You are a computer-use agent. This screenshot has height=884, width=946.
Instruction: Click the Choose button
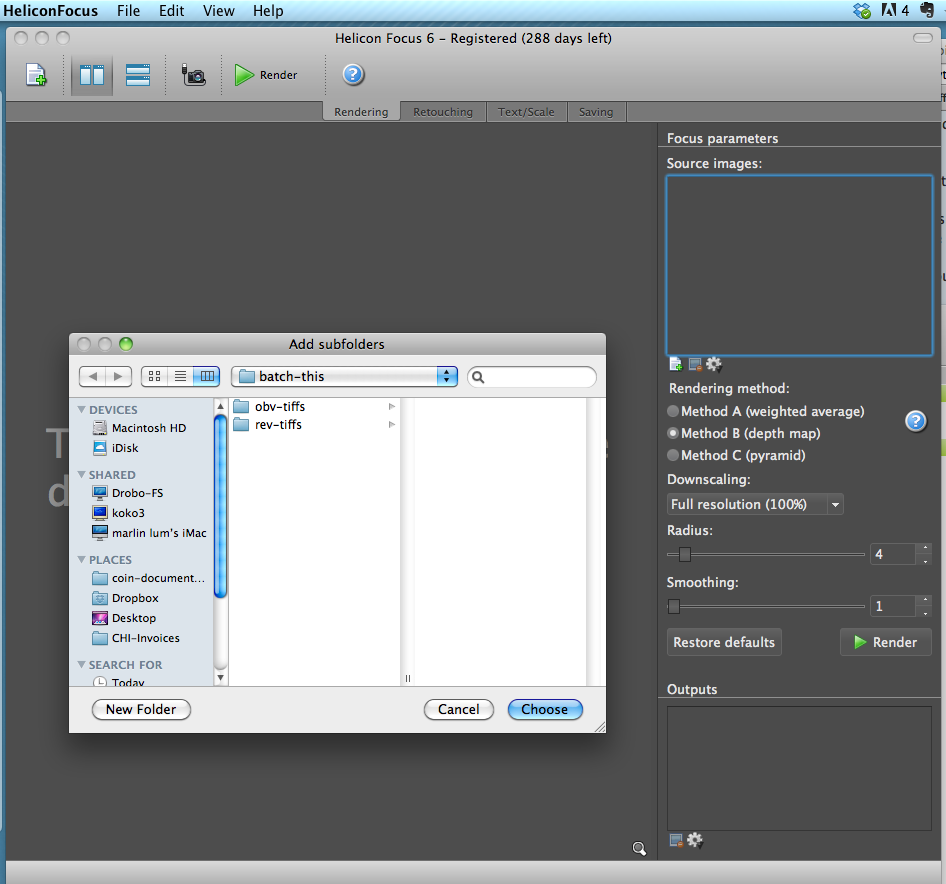tap(545, 710)
